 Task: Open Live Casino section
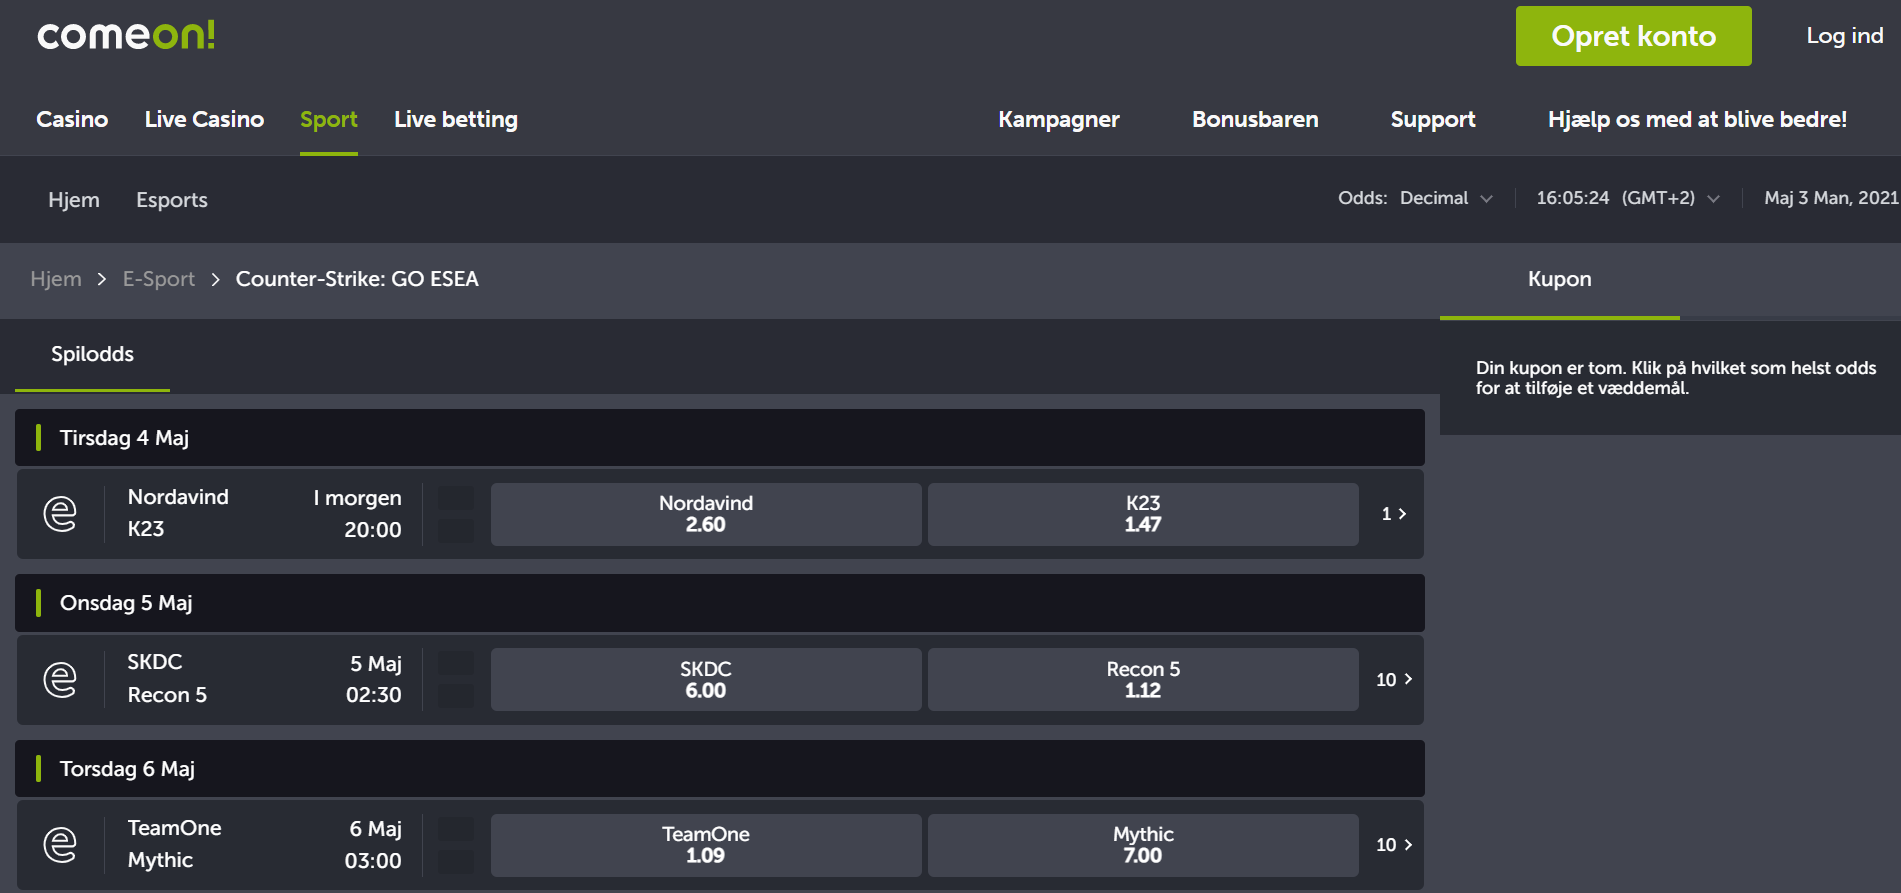click(x=204, y=119)
